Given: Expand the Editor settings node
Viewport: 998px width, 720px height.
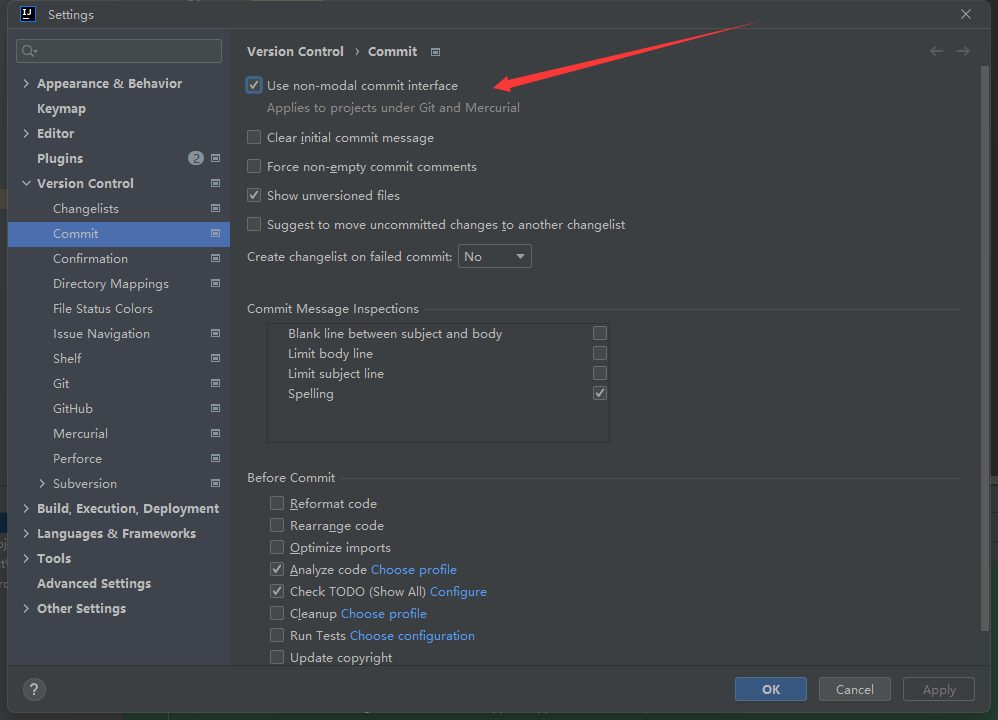Looking at the screenshot, I should [x=25, y=132].
